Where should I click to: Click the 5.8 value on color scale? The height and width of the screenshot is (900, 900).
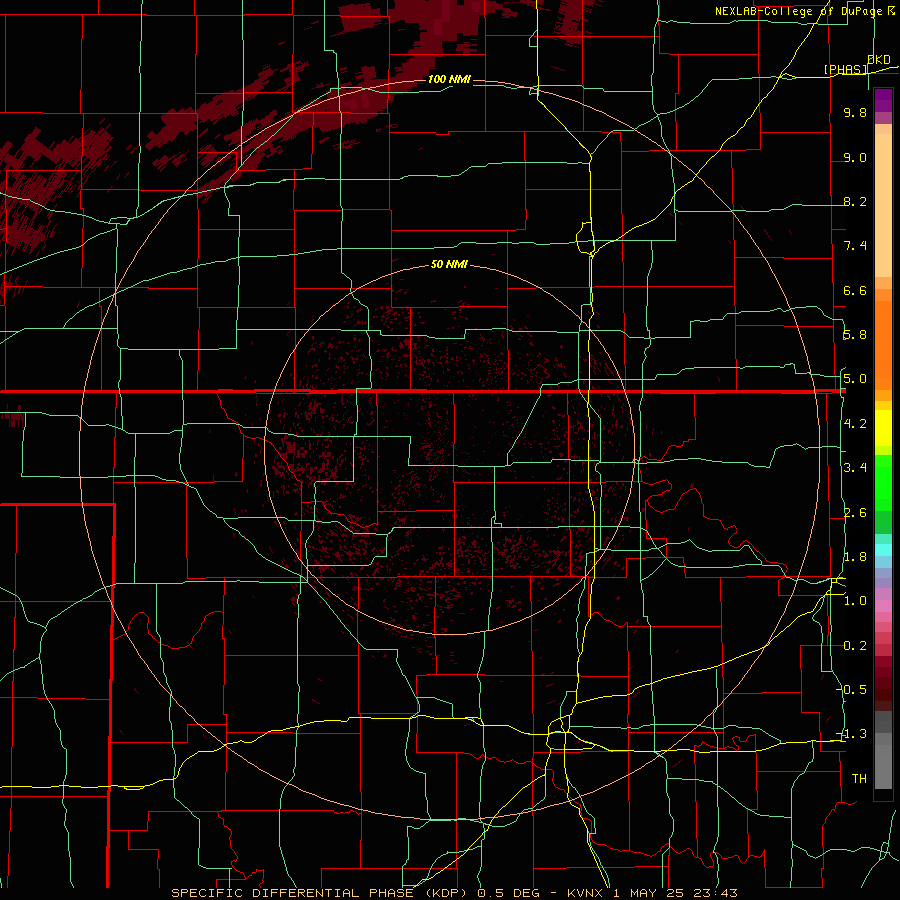point(855,335)
